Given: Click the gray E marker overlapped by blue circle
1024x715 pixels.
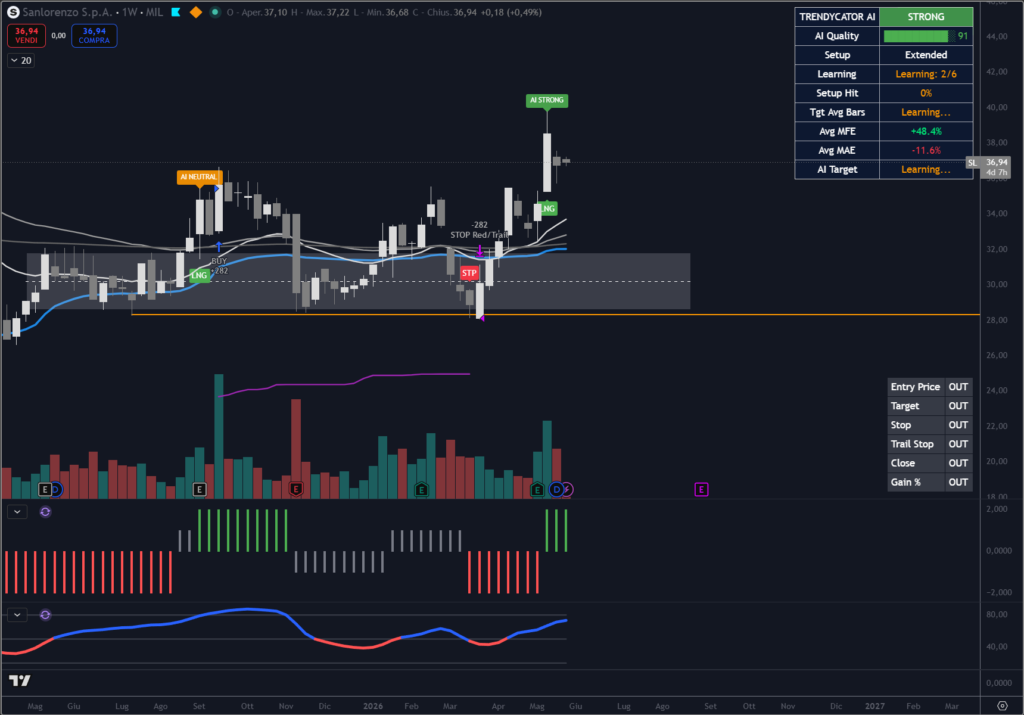Looking at the screenshot, I should (44, 489).
